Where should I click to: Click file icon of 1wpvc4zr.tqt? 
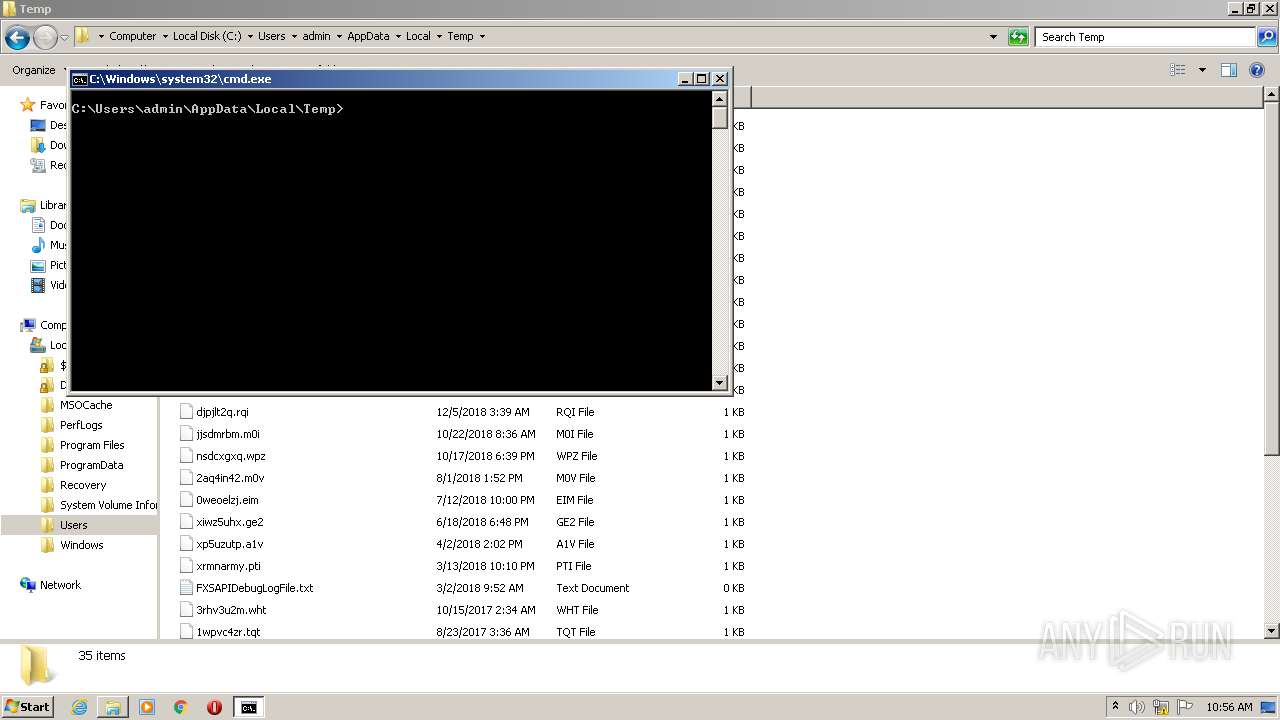186,631
